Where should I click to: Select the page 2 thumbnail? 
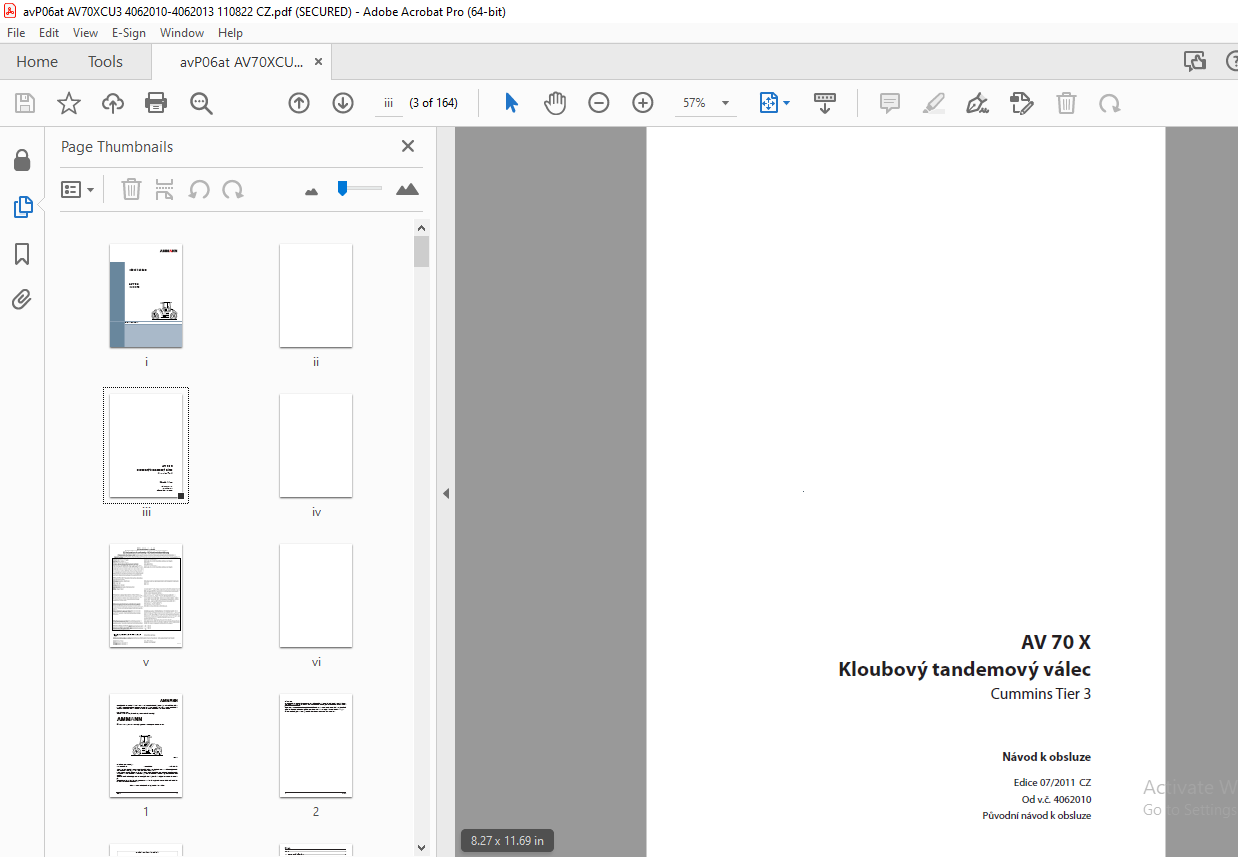pyautogui.click(x=316, y=746)
